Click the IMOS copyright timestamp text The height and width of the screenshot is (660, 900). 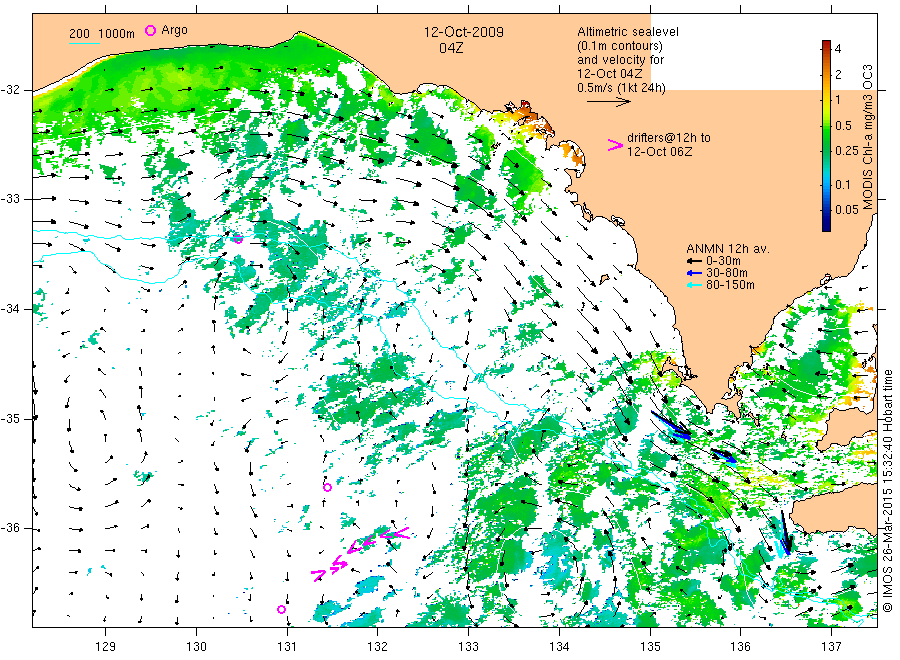tap(888, 491)
